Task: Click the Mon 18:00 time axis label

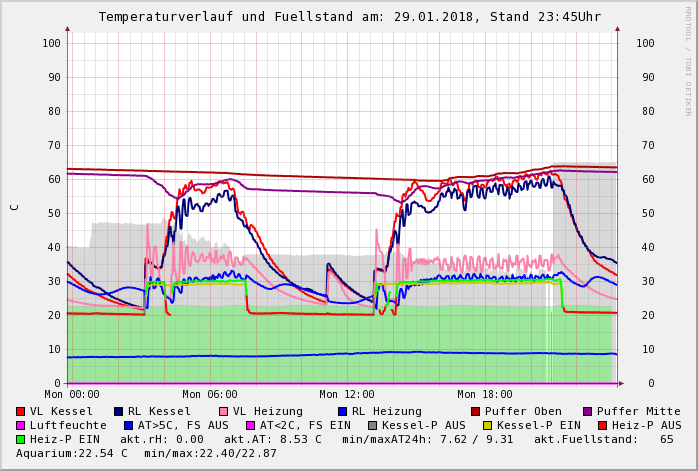Action: point(484,394)
